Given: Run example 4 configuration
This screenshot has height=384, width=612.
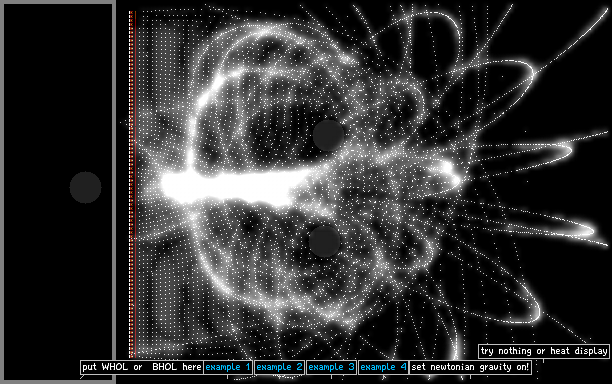Looking at the screenshot, I should [383, 367].
